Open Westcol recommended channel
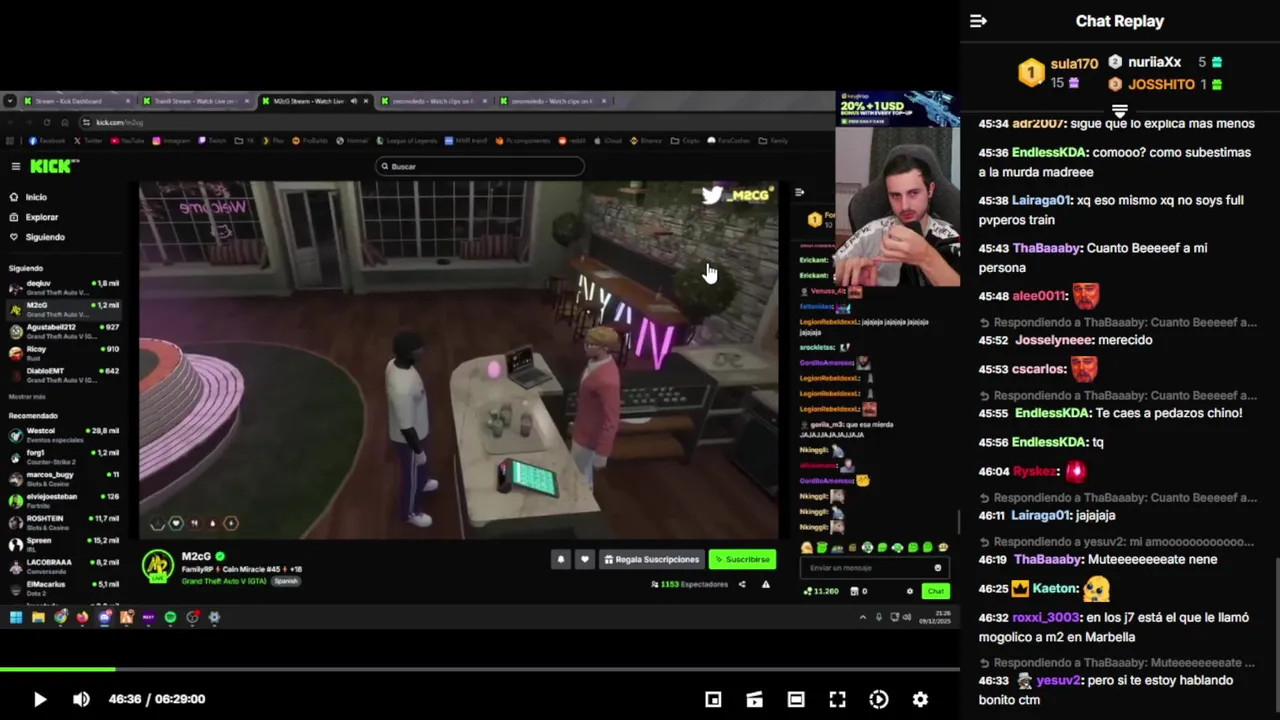 click(64, 434)
